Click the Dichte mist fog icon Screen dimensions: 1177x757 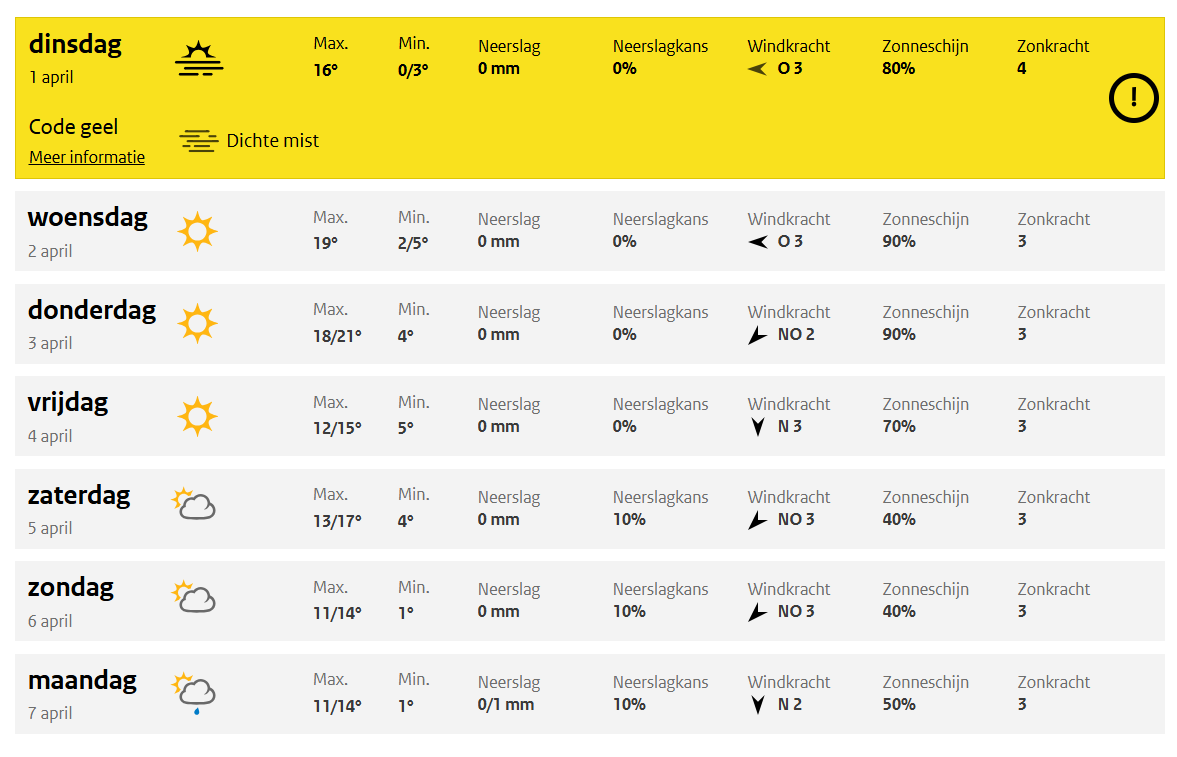pos(199,141)
